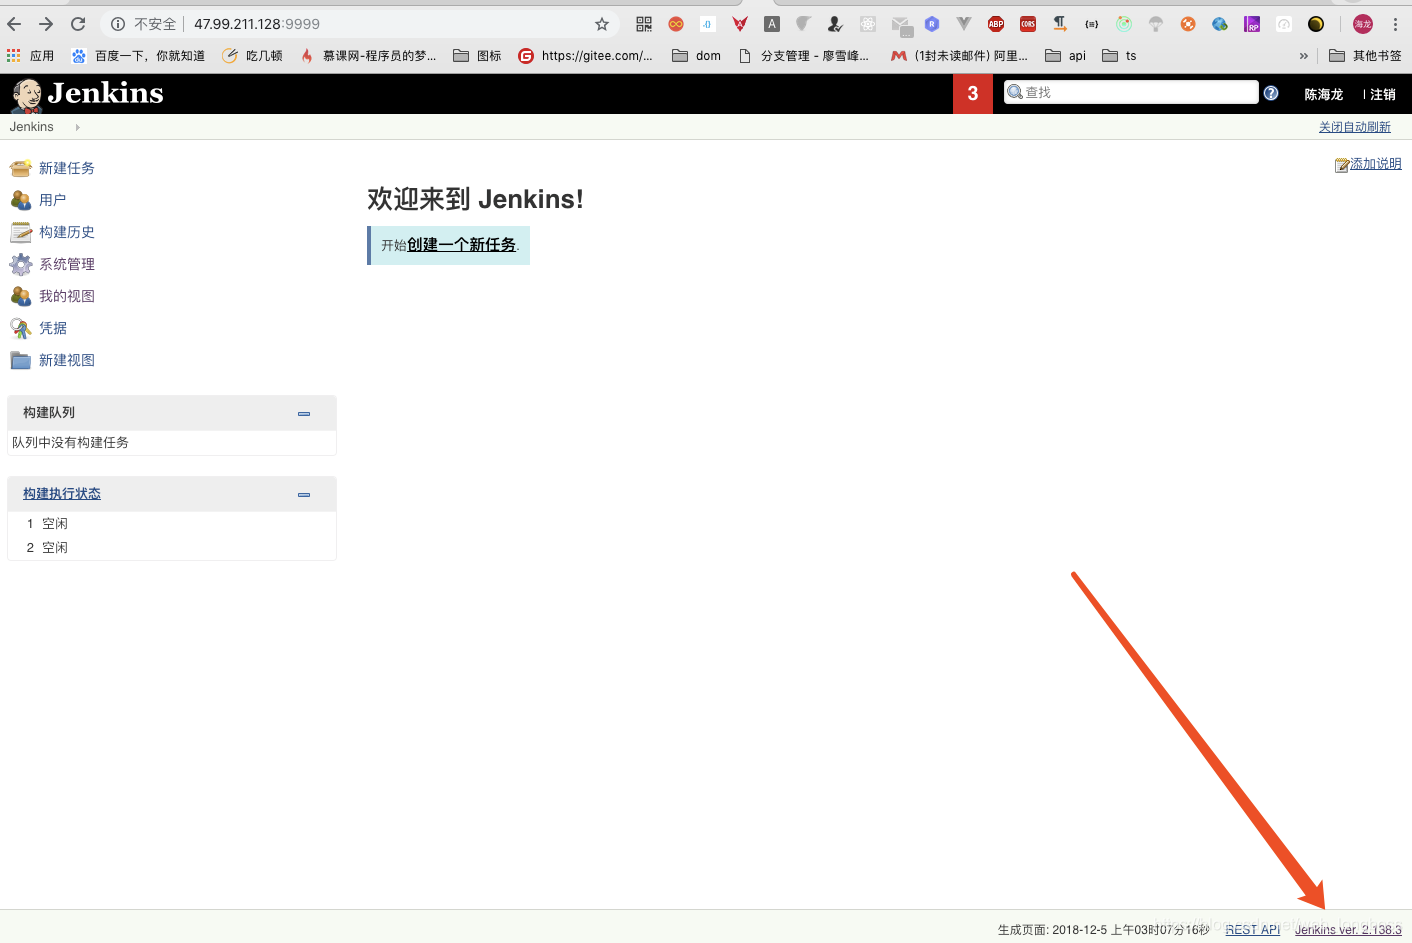The image size is (1412, 943).
Task: Open the 用户 menu link
Action: coord(52,200)
